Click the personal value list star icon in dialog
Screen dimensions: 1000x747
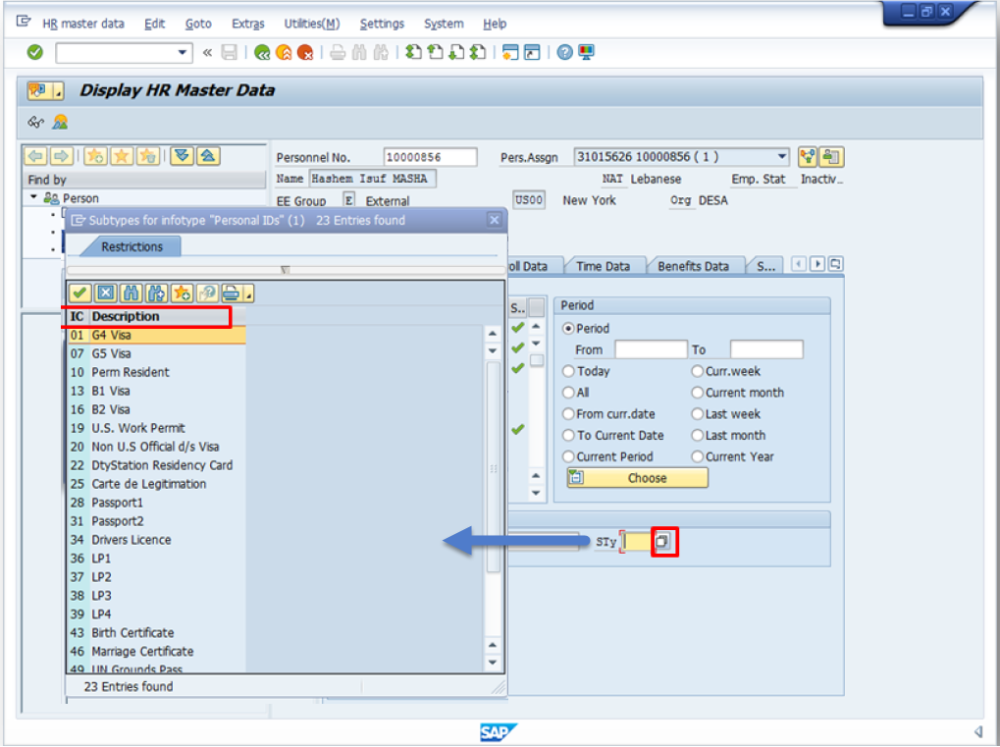[182, 293]
